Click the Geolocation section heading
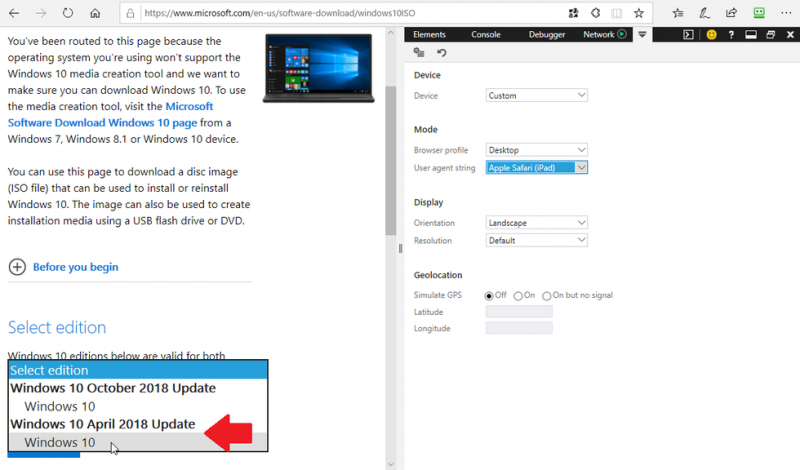This screenshot has height=470, width=800. [x=438, y=275]
